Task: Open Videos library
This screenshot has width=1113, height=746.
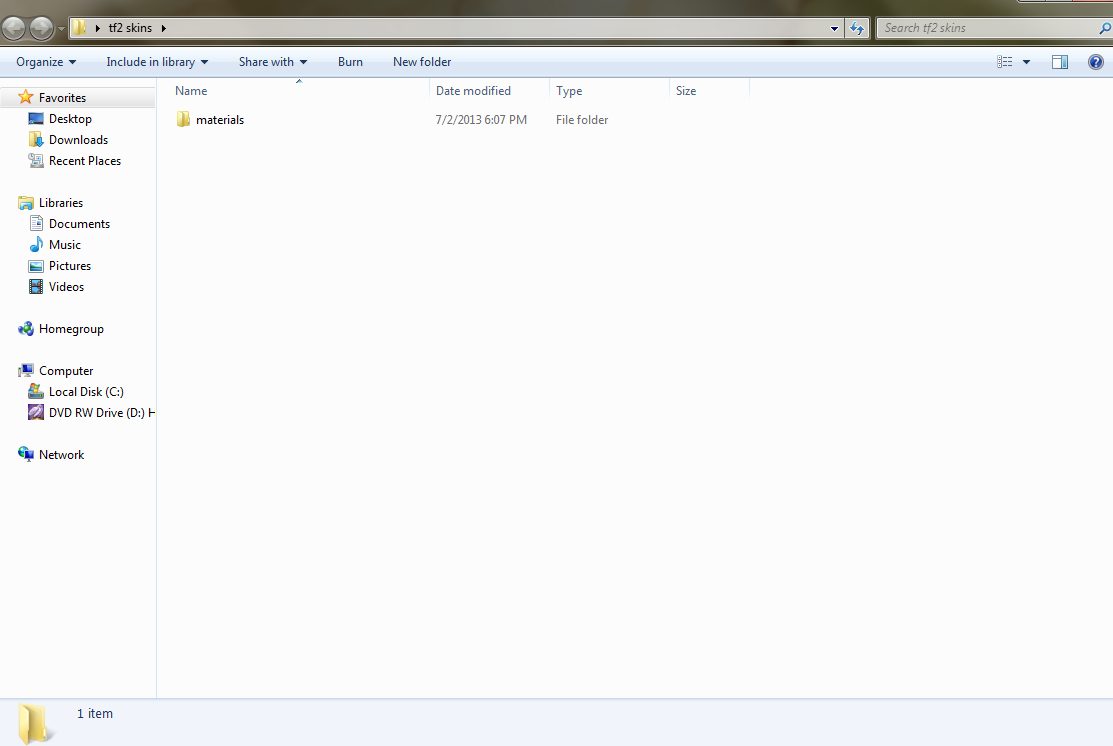Action: click(66, 287)
